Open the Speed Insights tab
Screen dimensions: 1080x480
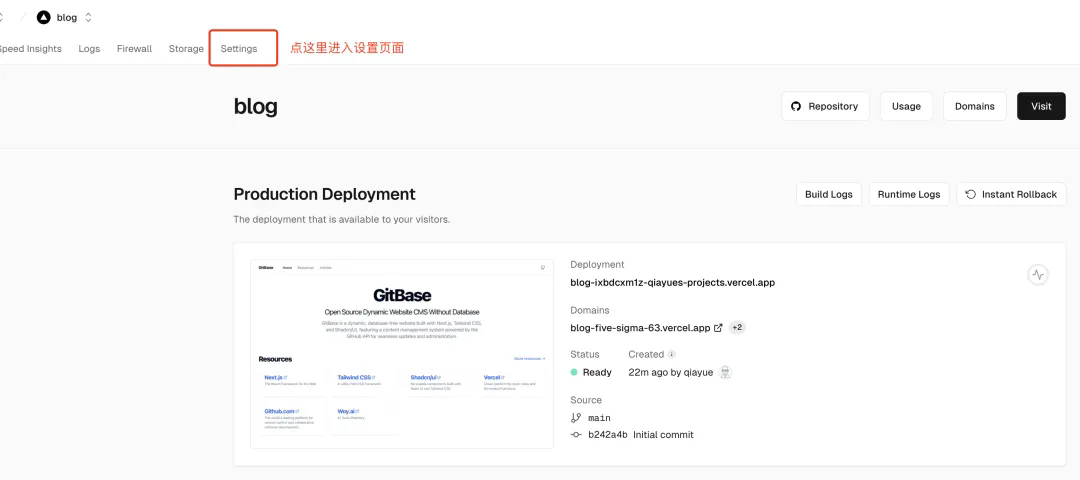tap(29, 49)
